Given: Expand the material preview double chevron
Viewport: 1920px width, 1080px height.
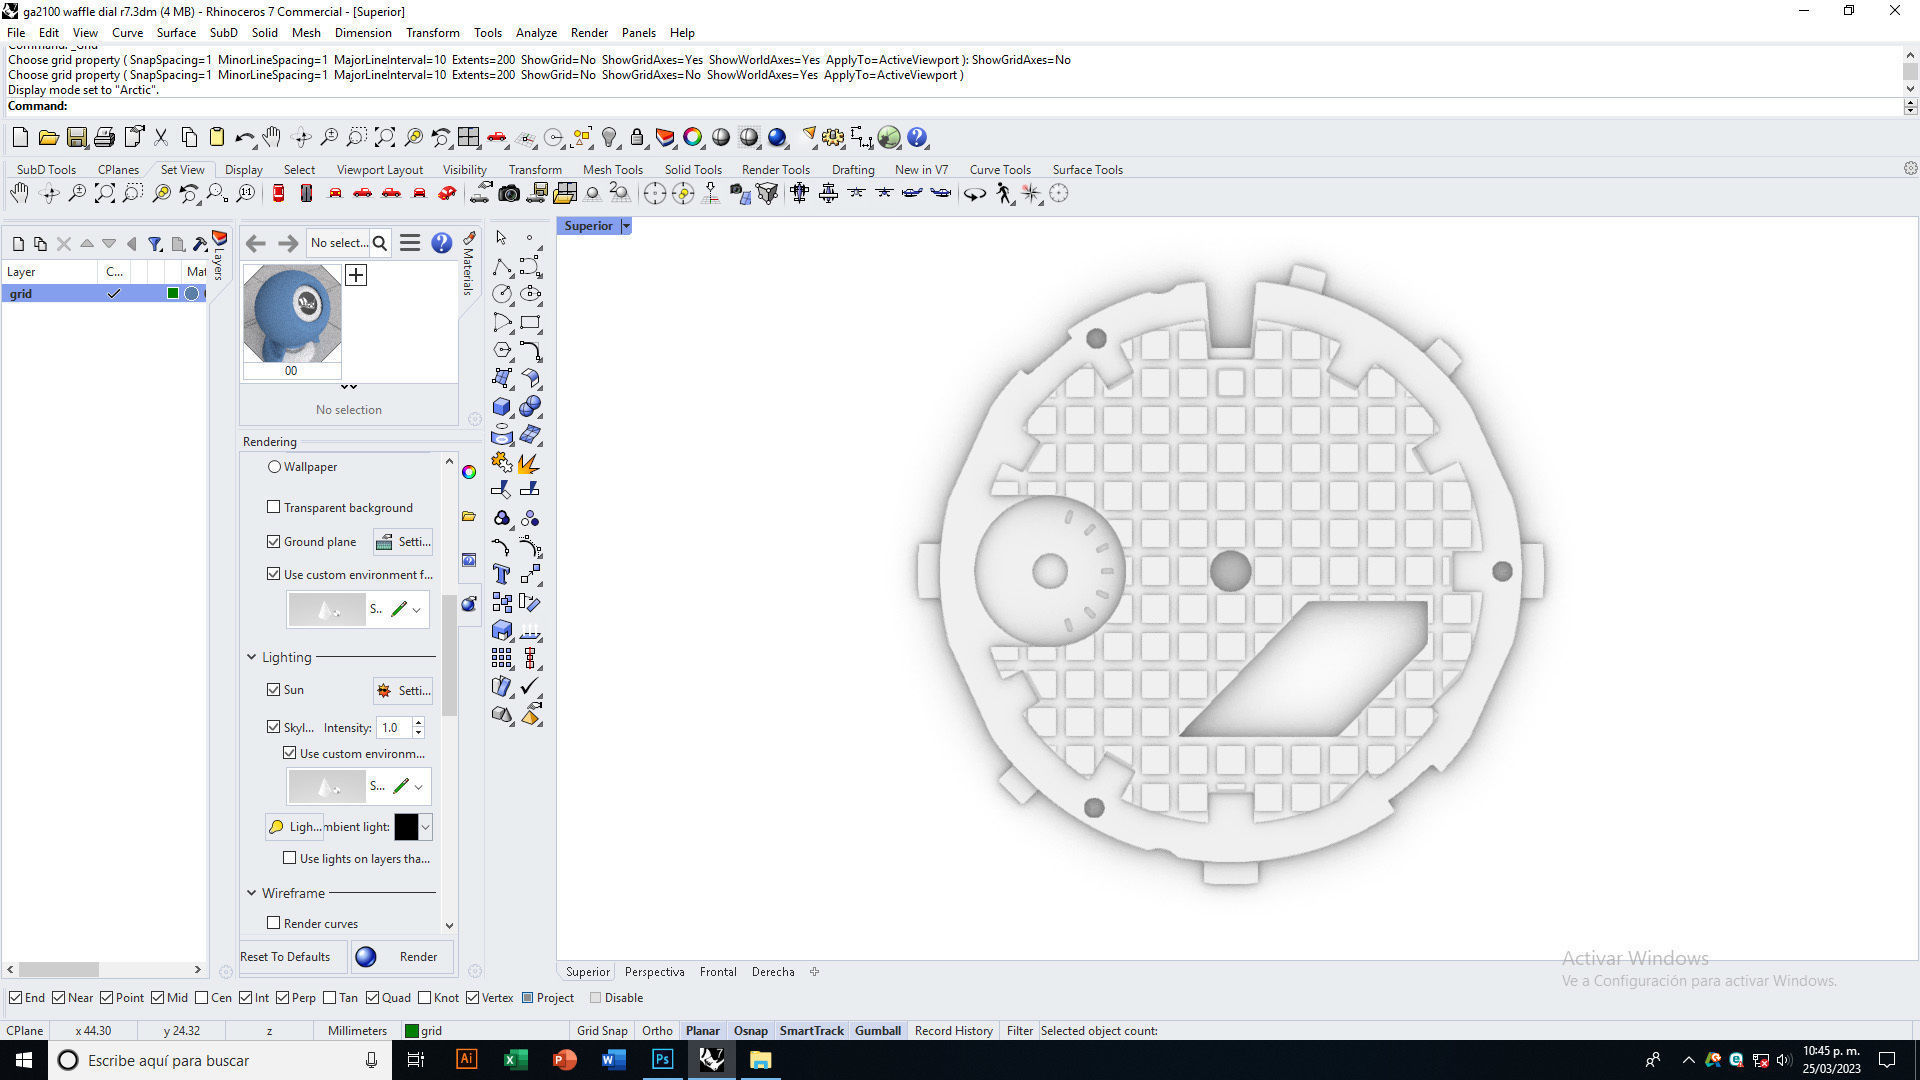Looking at the screenshot, I should pyautogui.click(x=348, y=387).
